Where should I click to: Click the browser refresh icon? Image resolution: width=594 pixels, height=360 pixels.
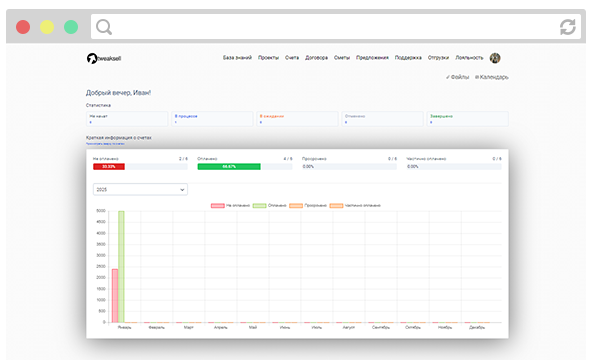(567, 27)
